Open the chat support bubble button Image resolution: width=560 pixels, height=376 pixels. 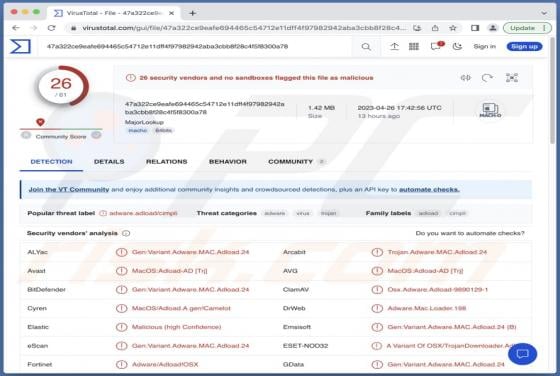tap(522, 354)
